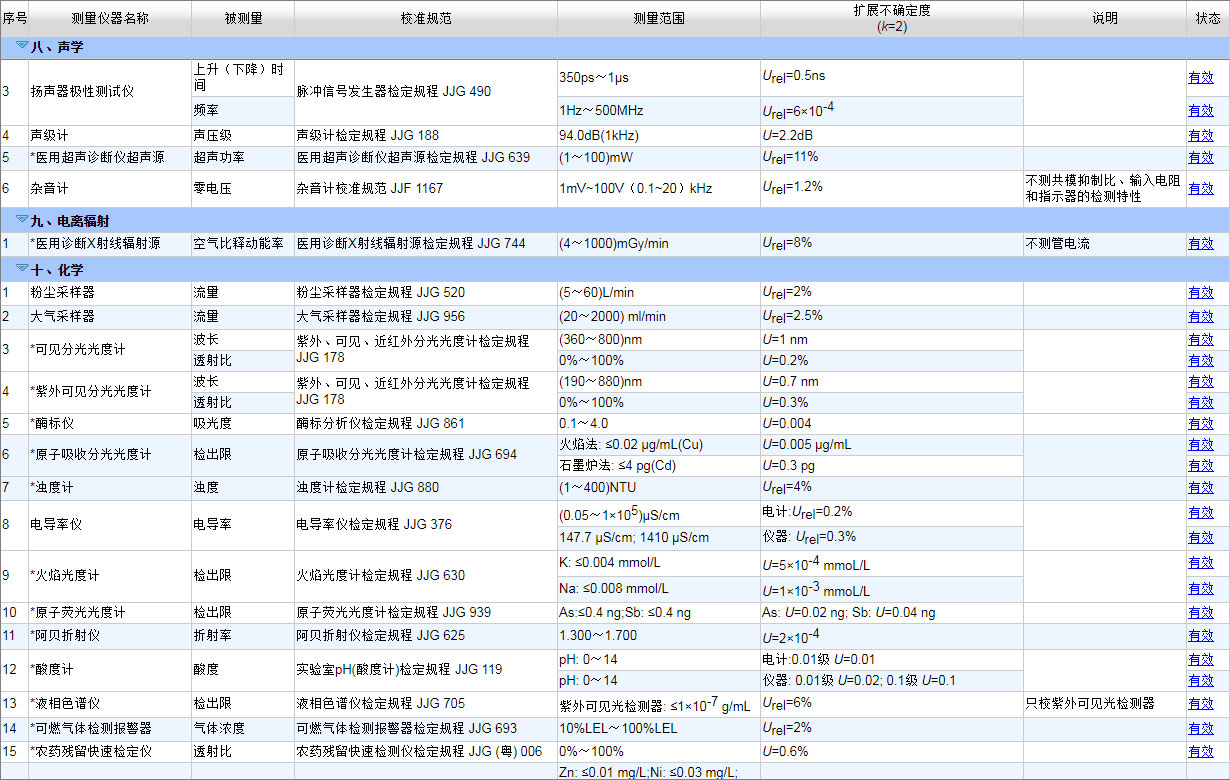
Task: Select the 电导率仪检定规程 JJG 376 cell
Action: pos(425,525)
